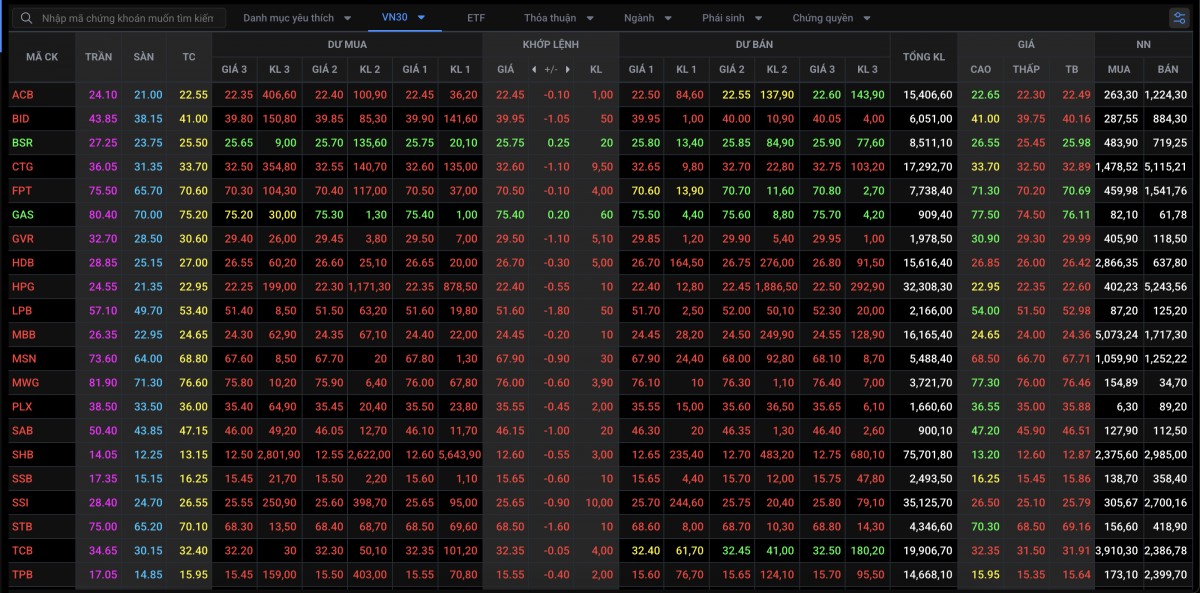Image resolution: width=1200 pixels, height=593 pixels.
Task: Sort by the TỔNG KL column header
Action: pos(923,57)
